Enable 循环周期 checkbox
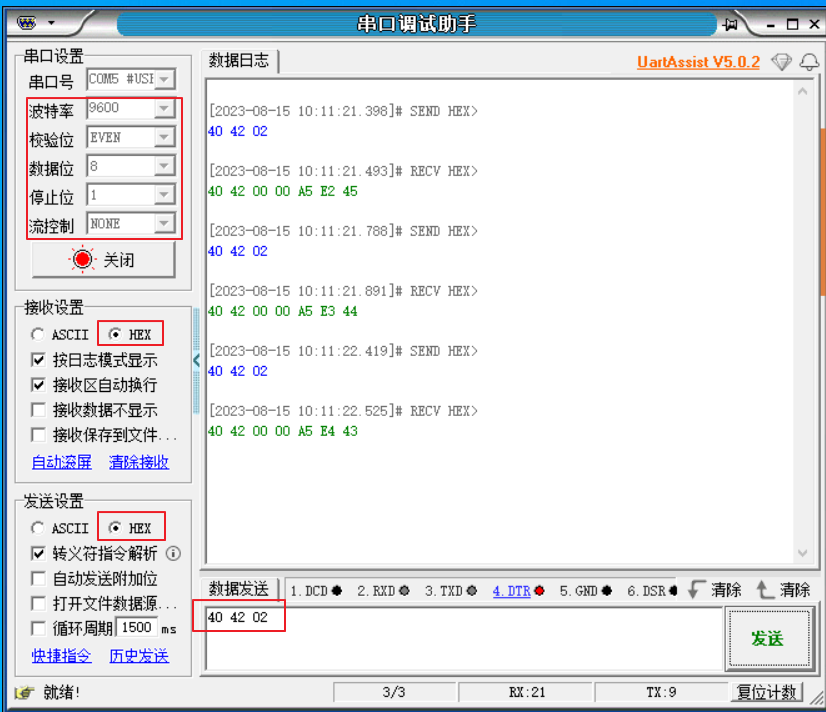The height and width of the screenshot is (712, 826). pyautogui.click(x=38, y=628)
